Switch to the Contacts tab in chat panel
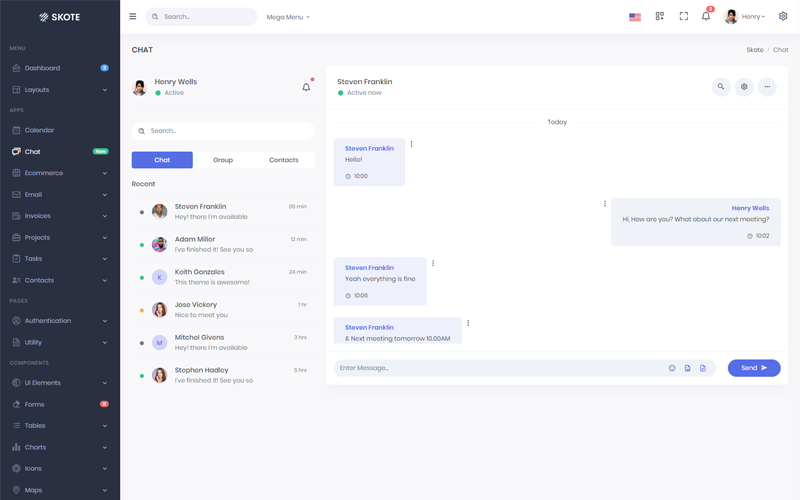This screenshot has height=500, width=800. [284, 160]
